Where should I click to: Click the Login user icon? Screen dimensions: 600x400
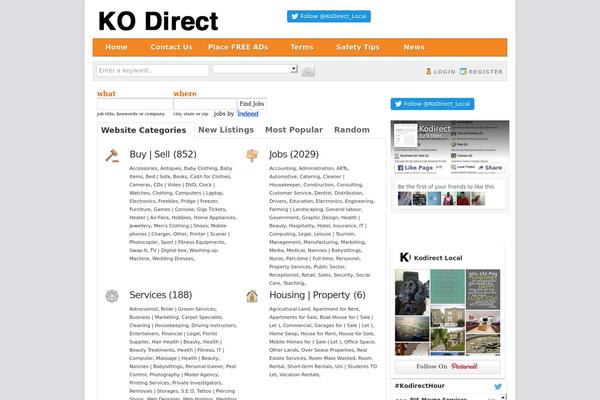(429, 72)
